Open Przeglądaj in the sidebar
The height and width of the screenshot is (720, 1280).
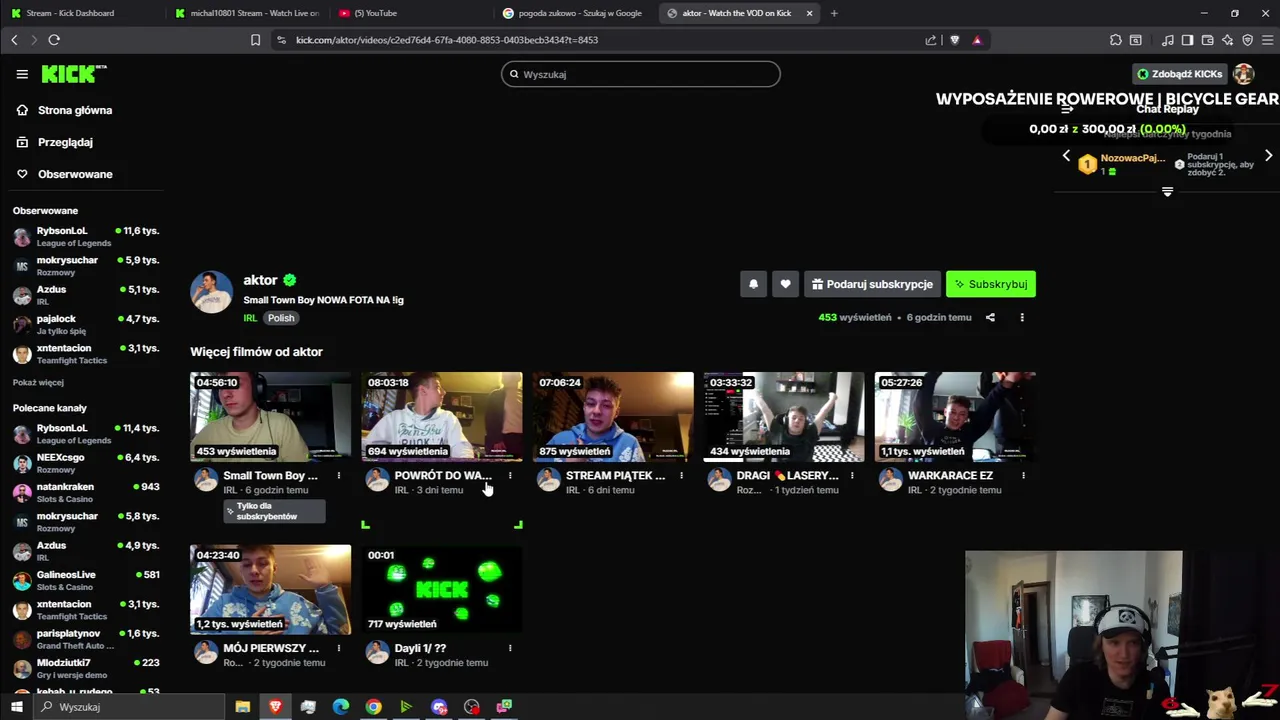click(x=65, y=142)
